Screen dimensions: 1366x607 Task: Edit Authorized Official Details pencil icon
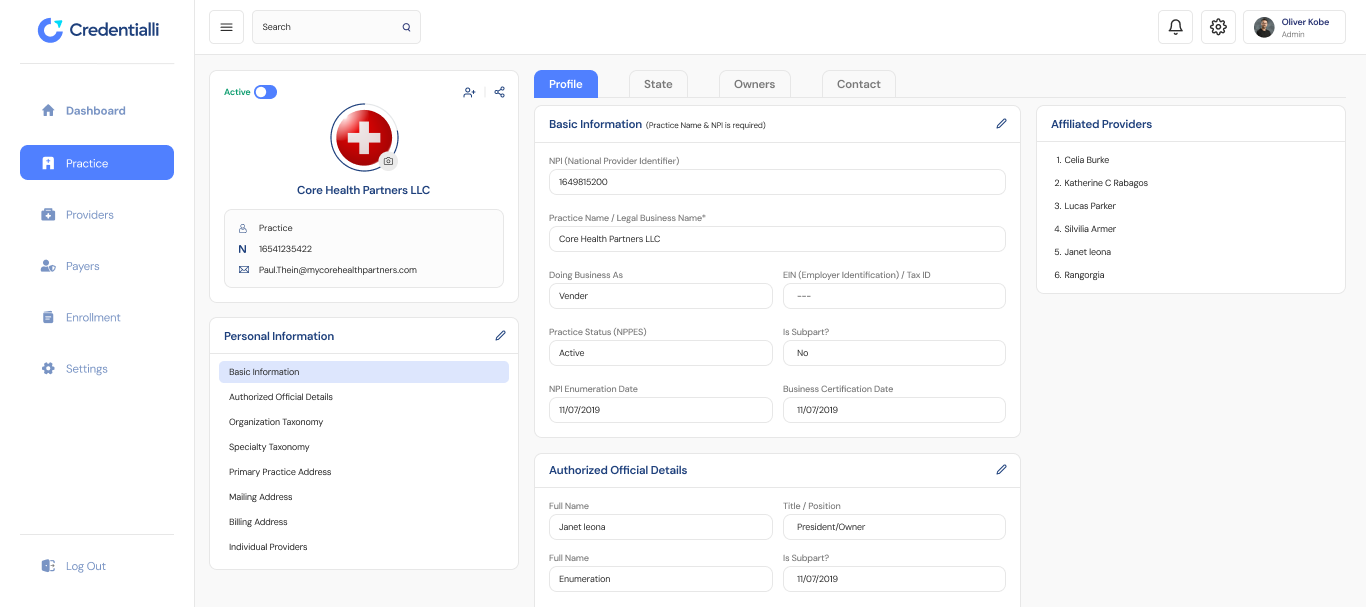coord(1001,470)
